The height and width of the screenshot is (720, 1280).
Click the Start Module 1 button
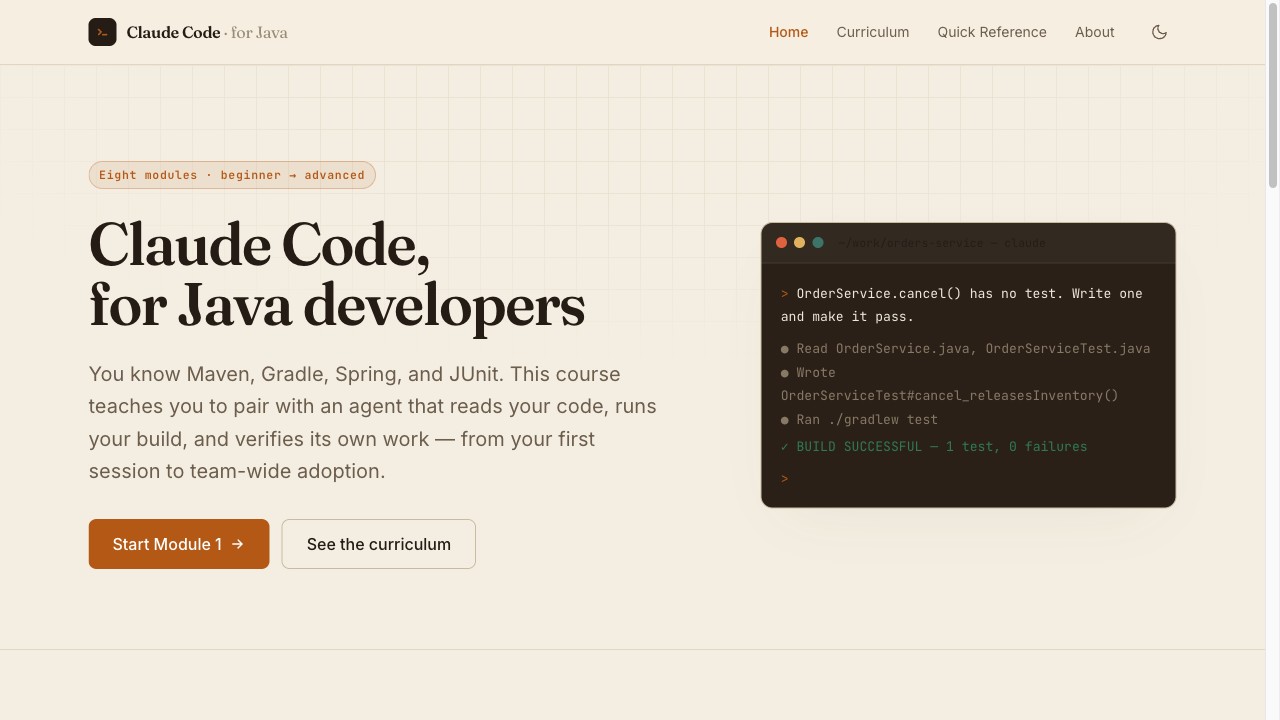coord(179,544)
